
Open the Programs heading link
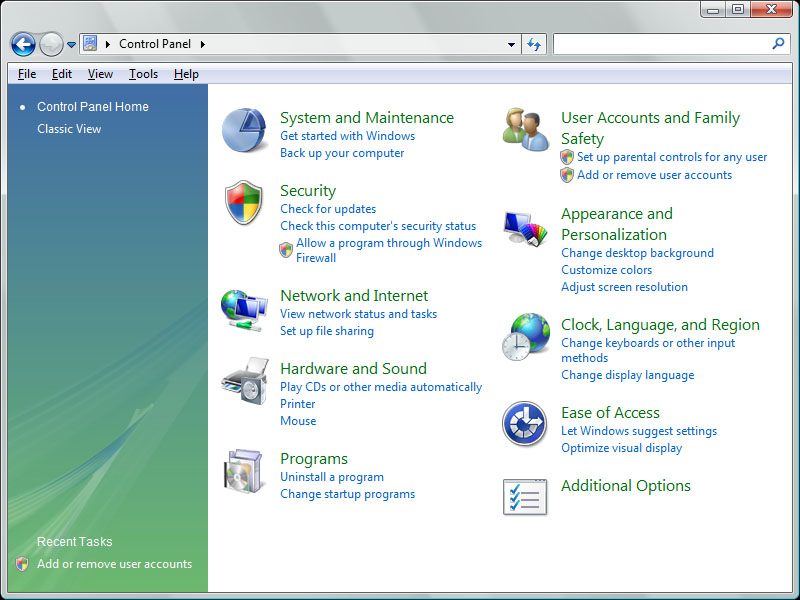pyautogui.click(x=314, y=459)
